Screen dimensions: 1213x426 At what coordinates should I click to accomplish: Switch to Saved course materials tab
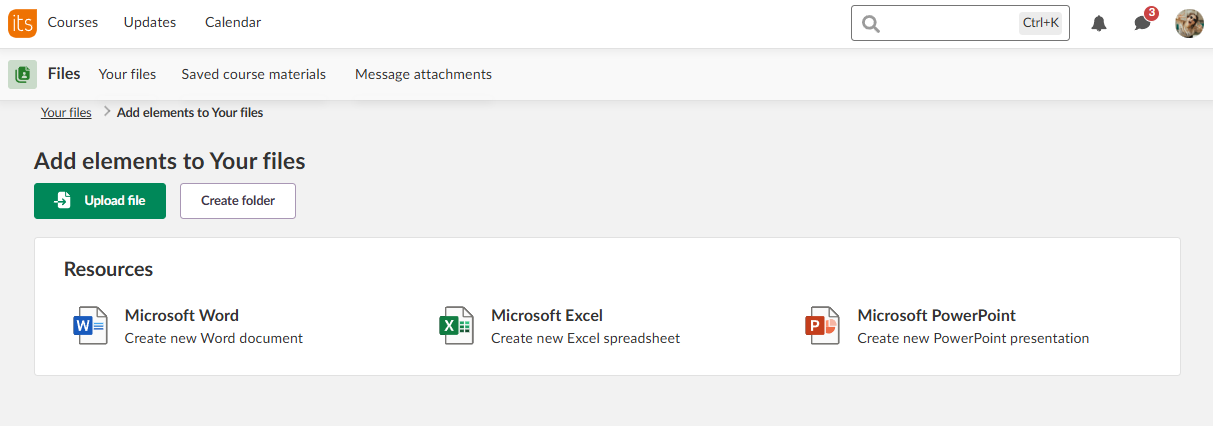(254, 74)
